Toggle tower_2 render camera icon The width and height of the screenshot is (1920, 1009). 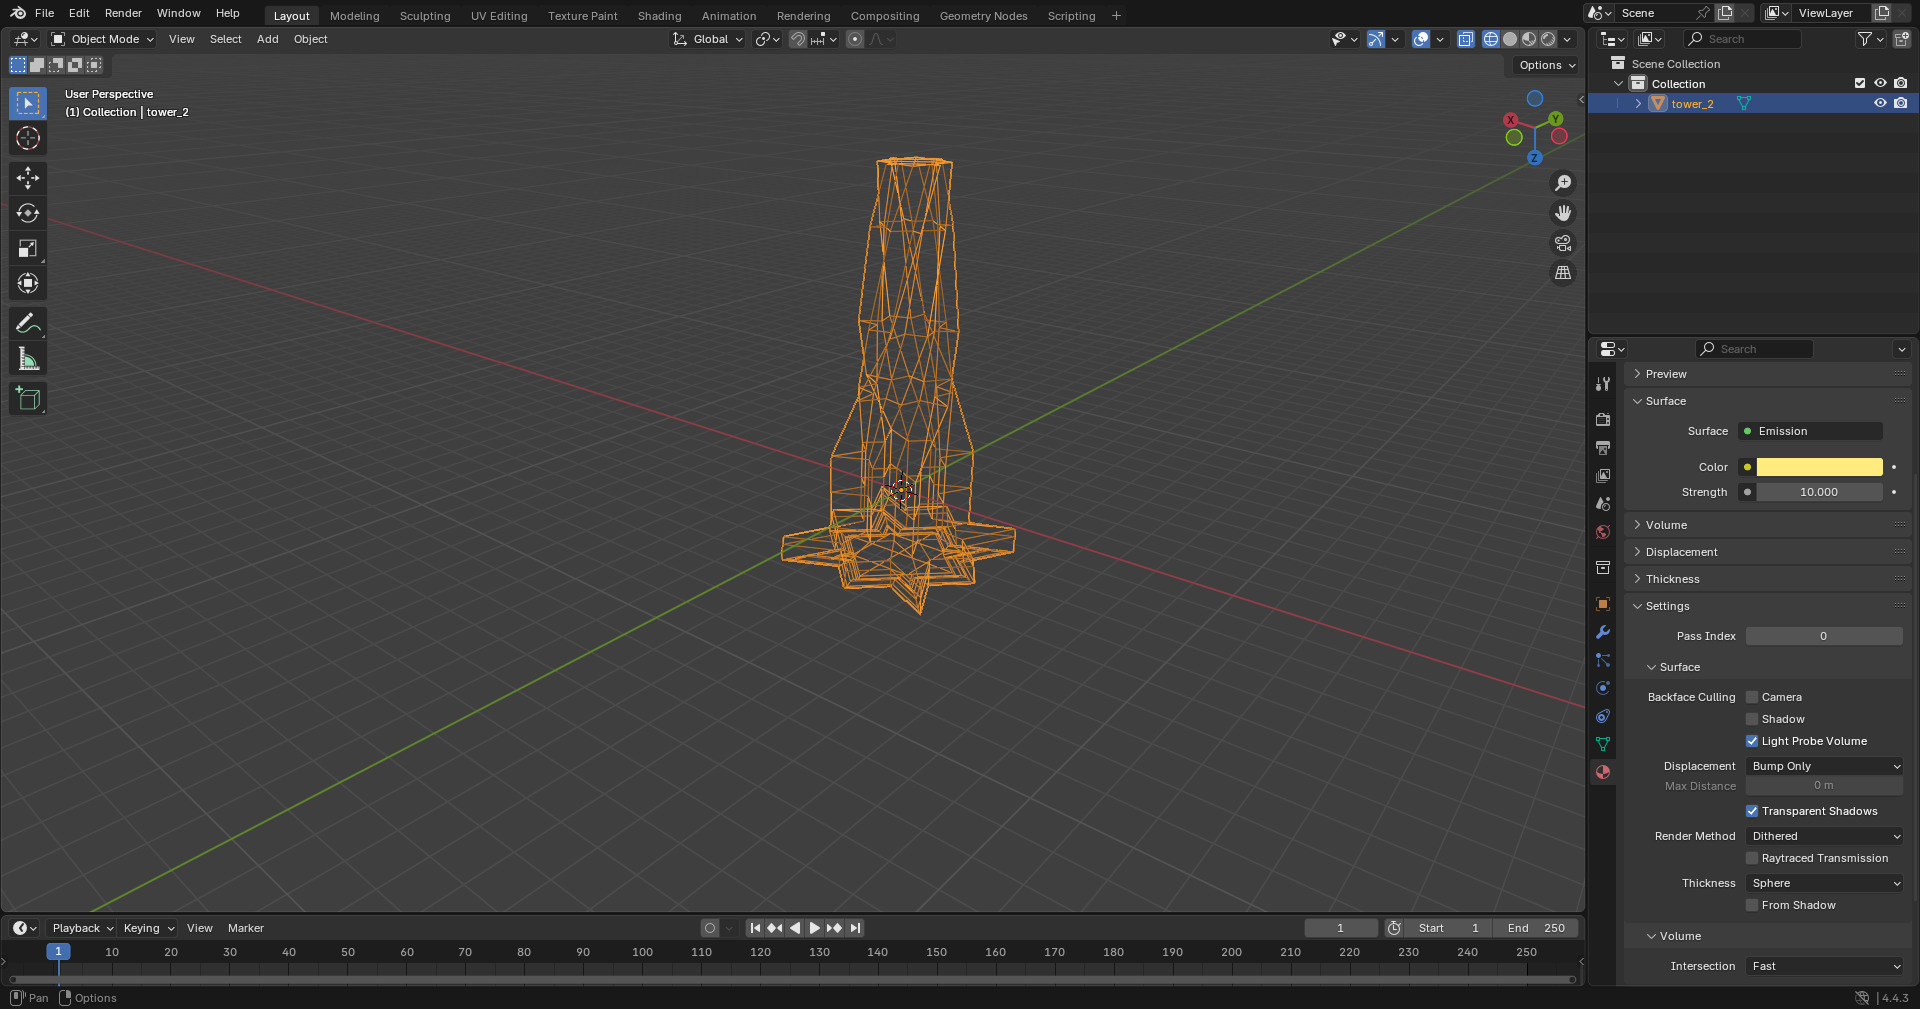tap(1901, 103)
